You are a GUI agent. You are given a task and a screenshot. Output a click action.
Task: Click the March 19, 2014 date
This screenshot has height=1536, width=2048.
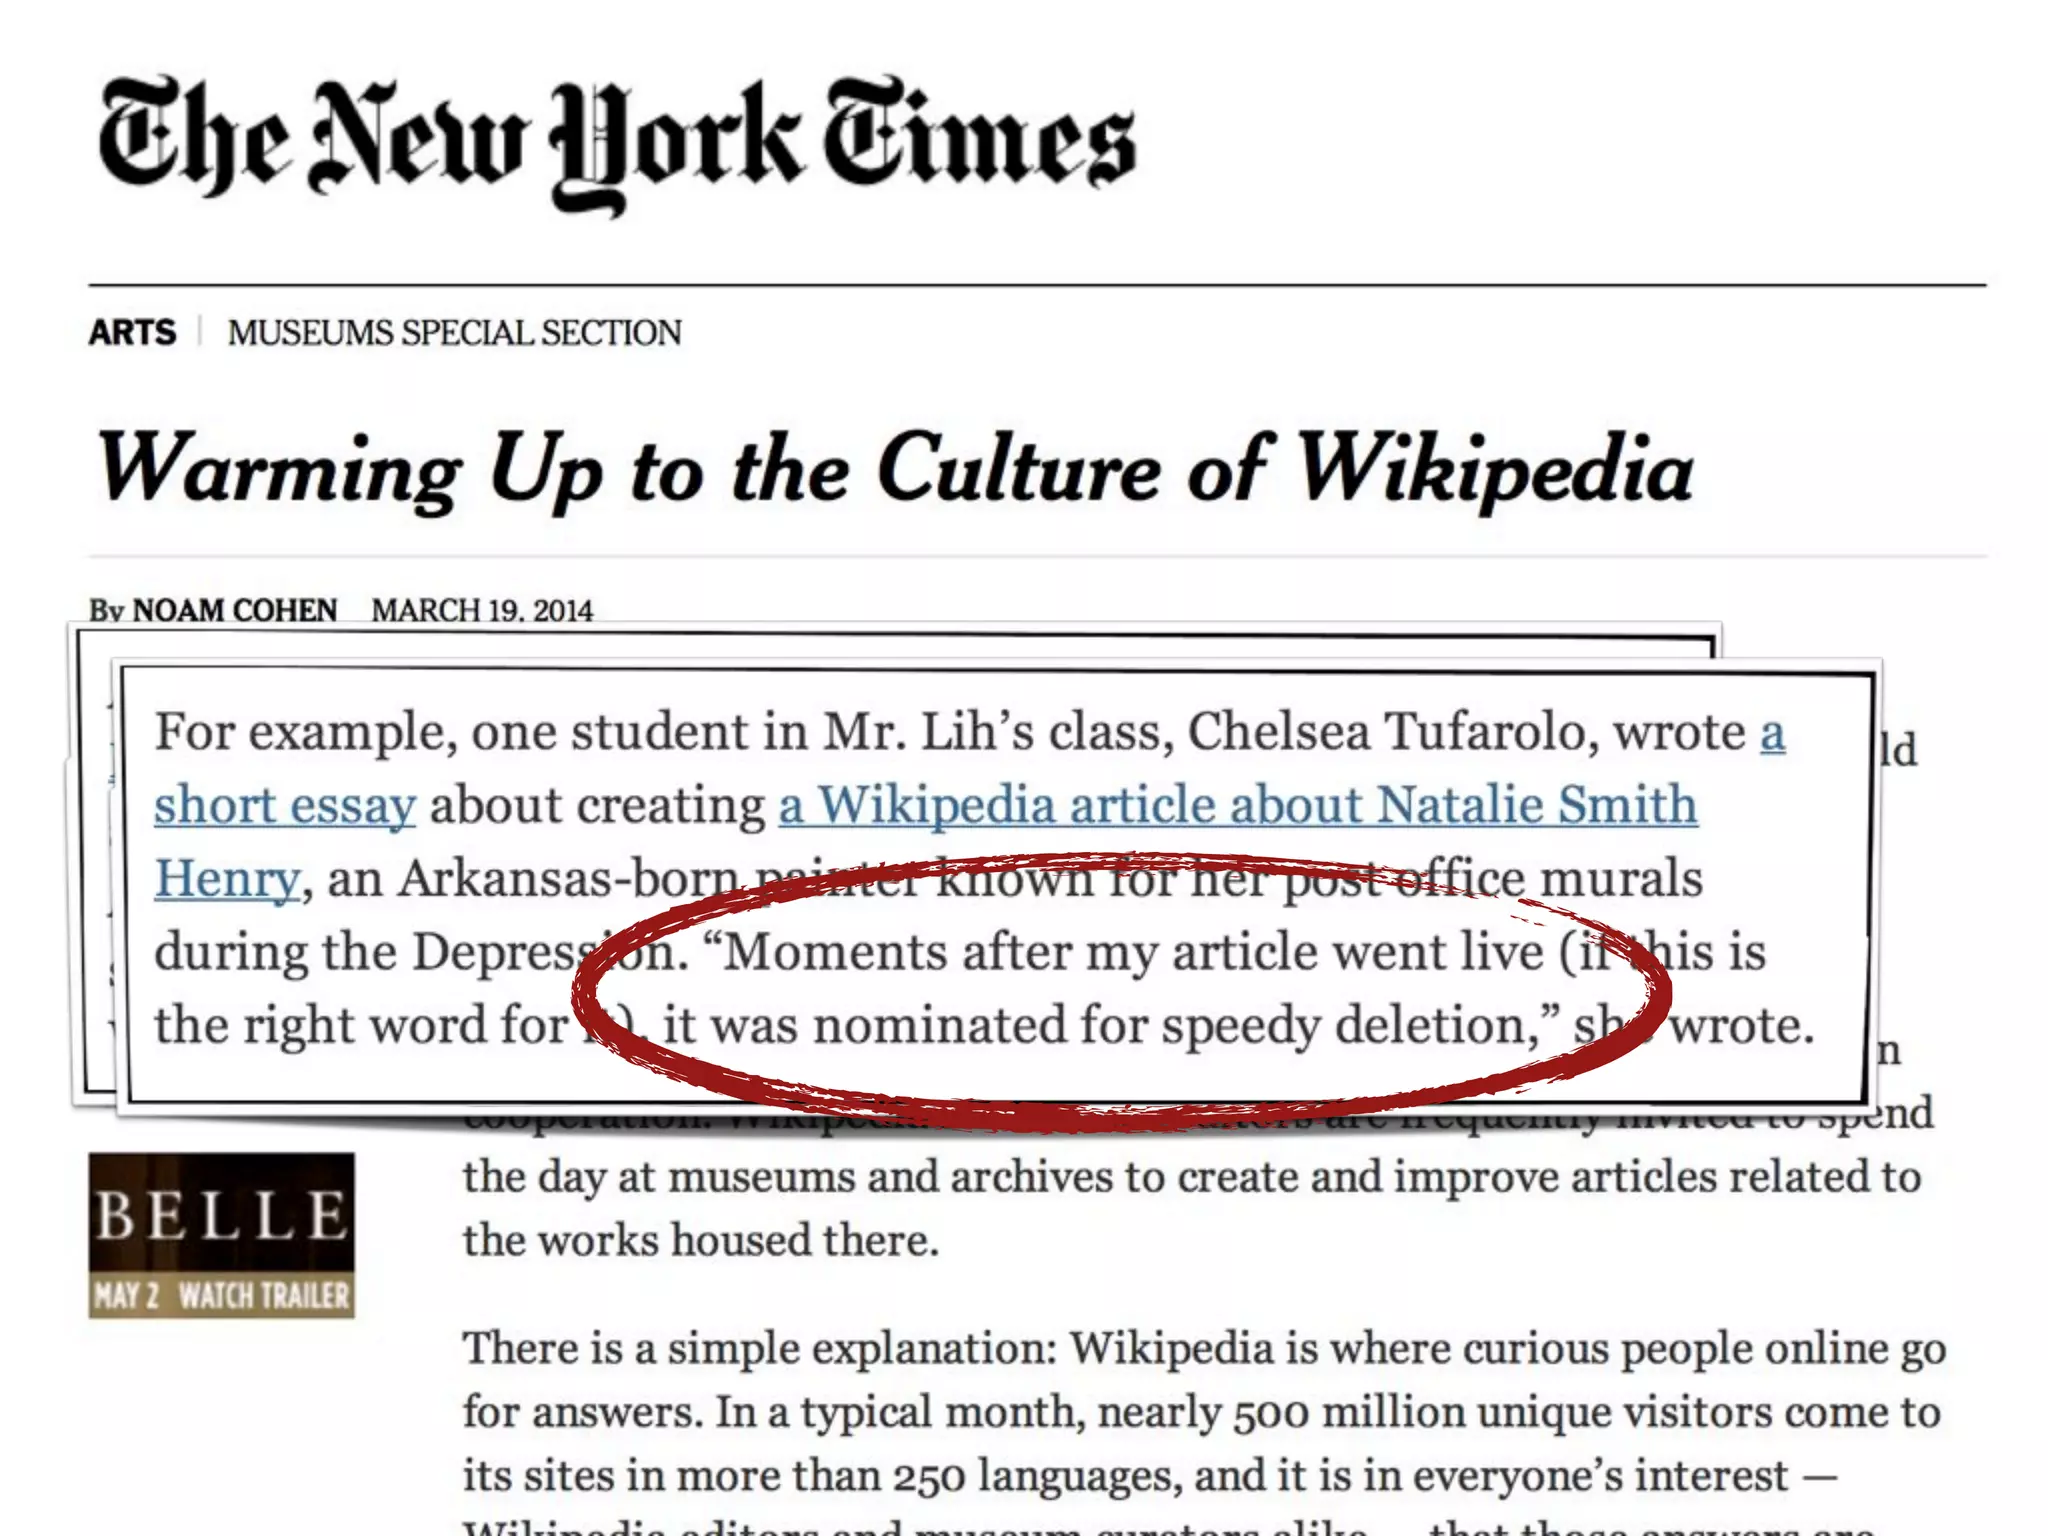[482, 610]
